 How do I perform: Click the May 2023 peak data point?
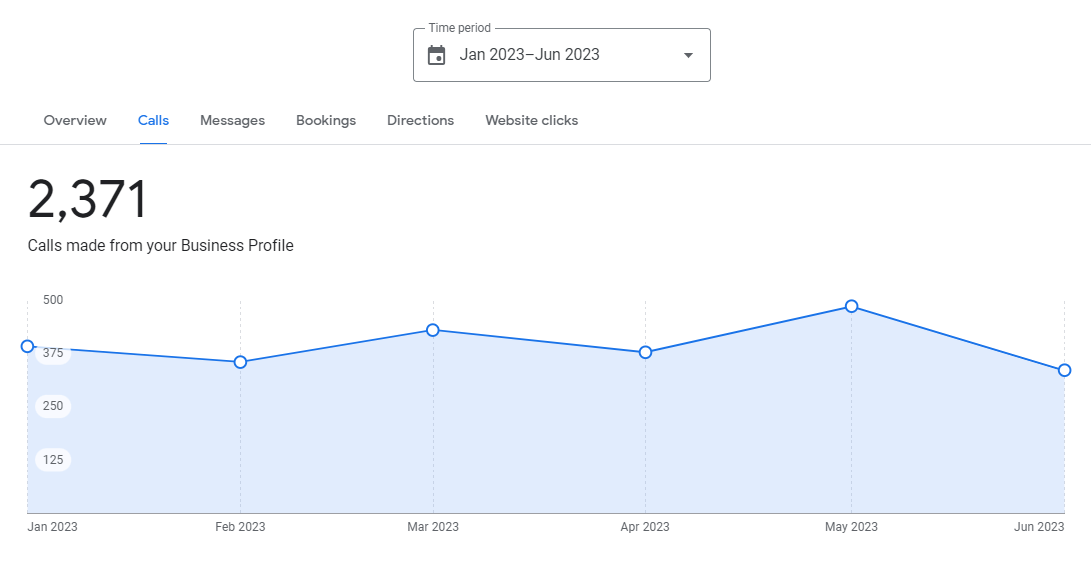point(851,306)
